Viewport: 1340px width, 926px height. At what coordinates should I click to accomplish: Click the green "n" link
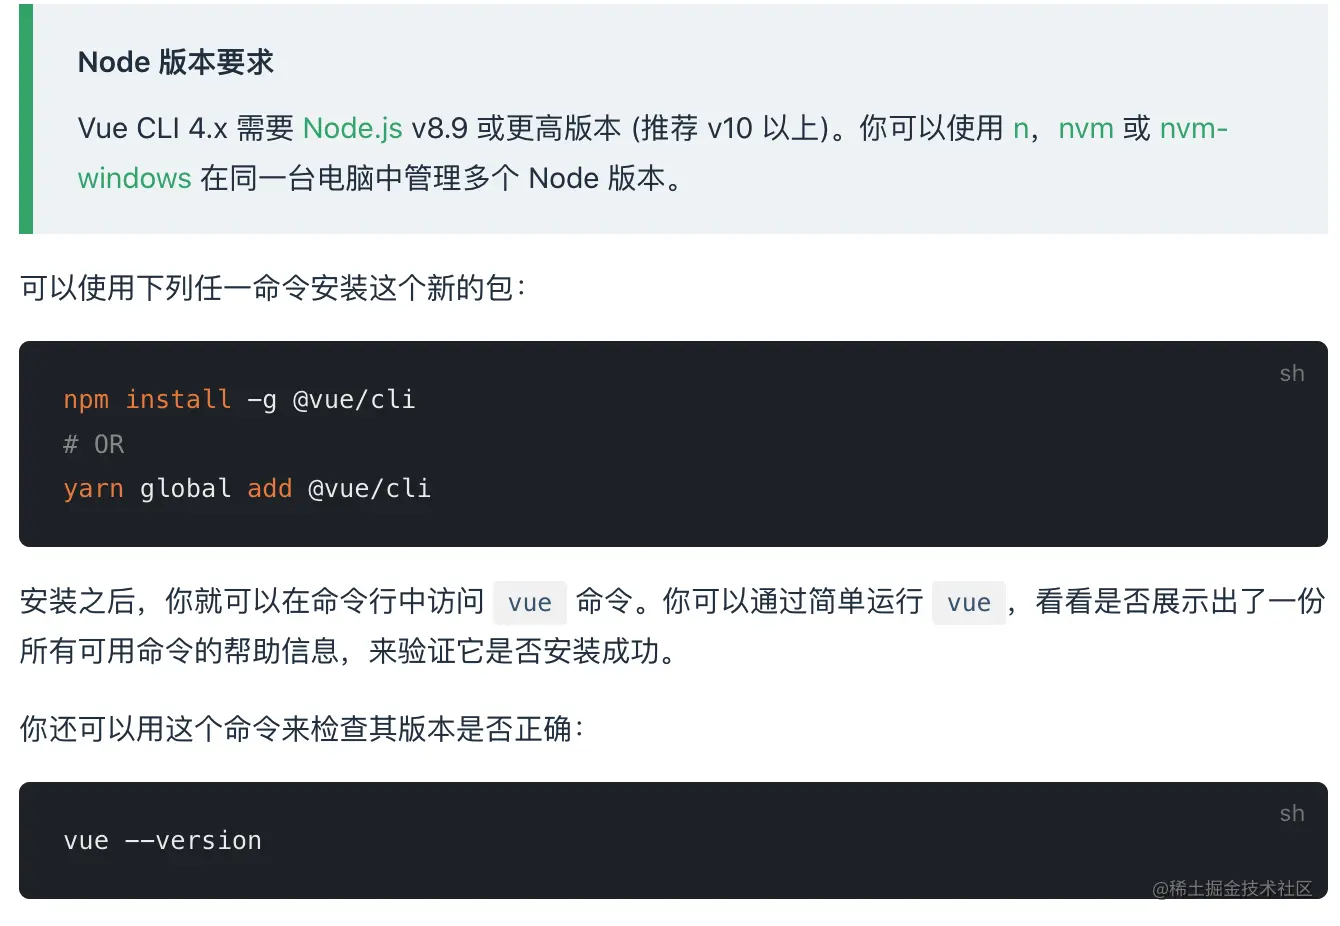(1020, 129)
